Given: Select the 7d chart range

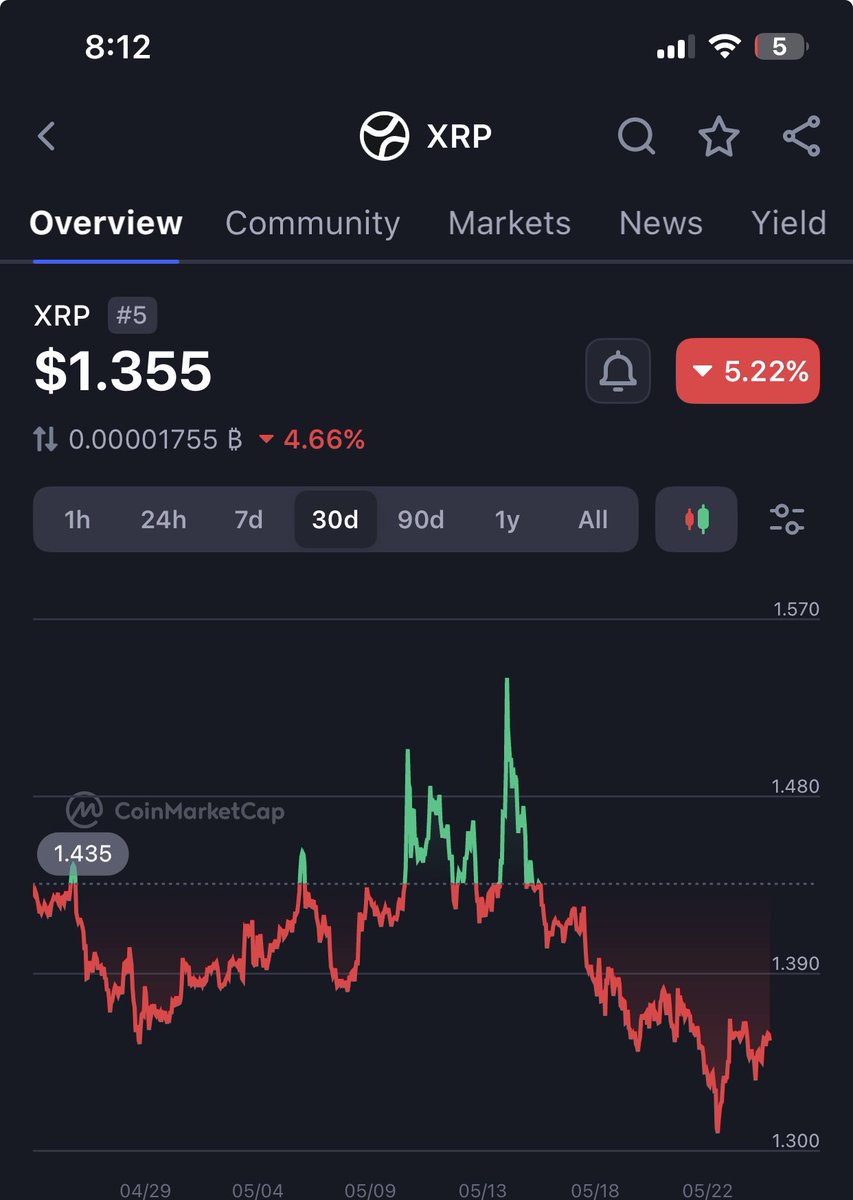Looking at the screenshot, I should point(248,520).
